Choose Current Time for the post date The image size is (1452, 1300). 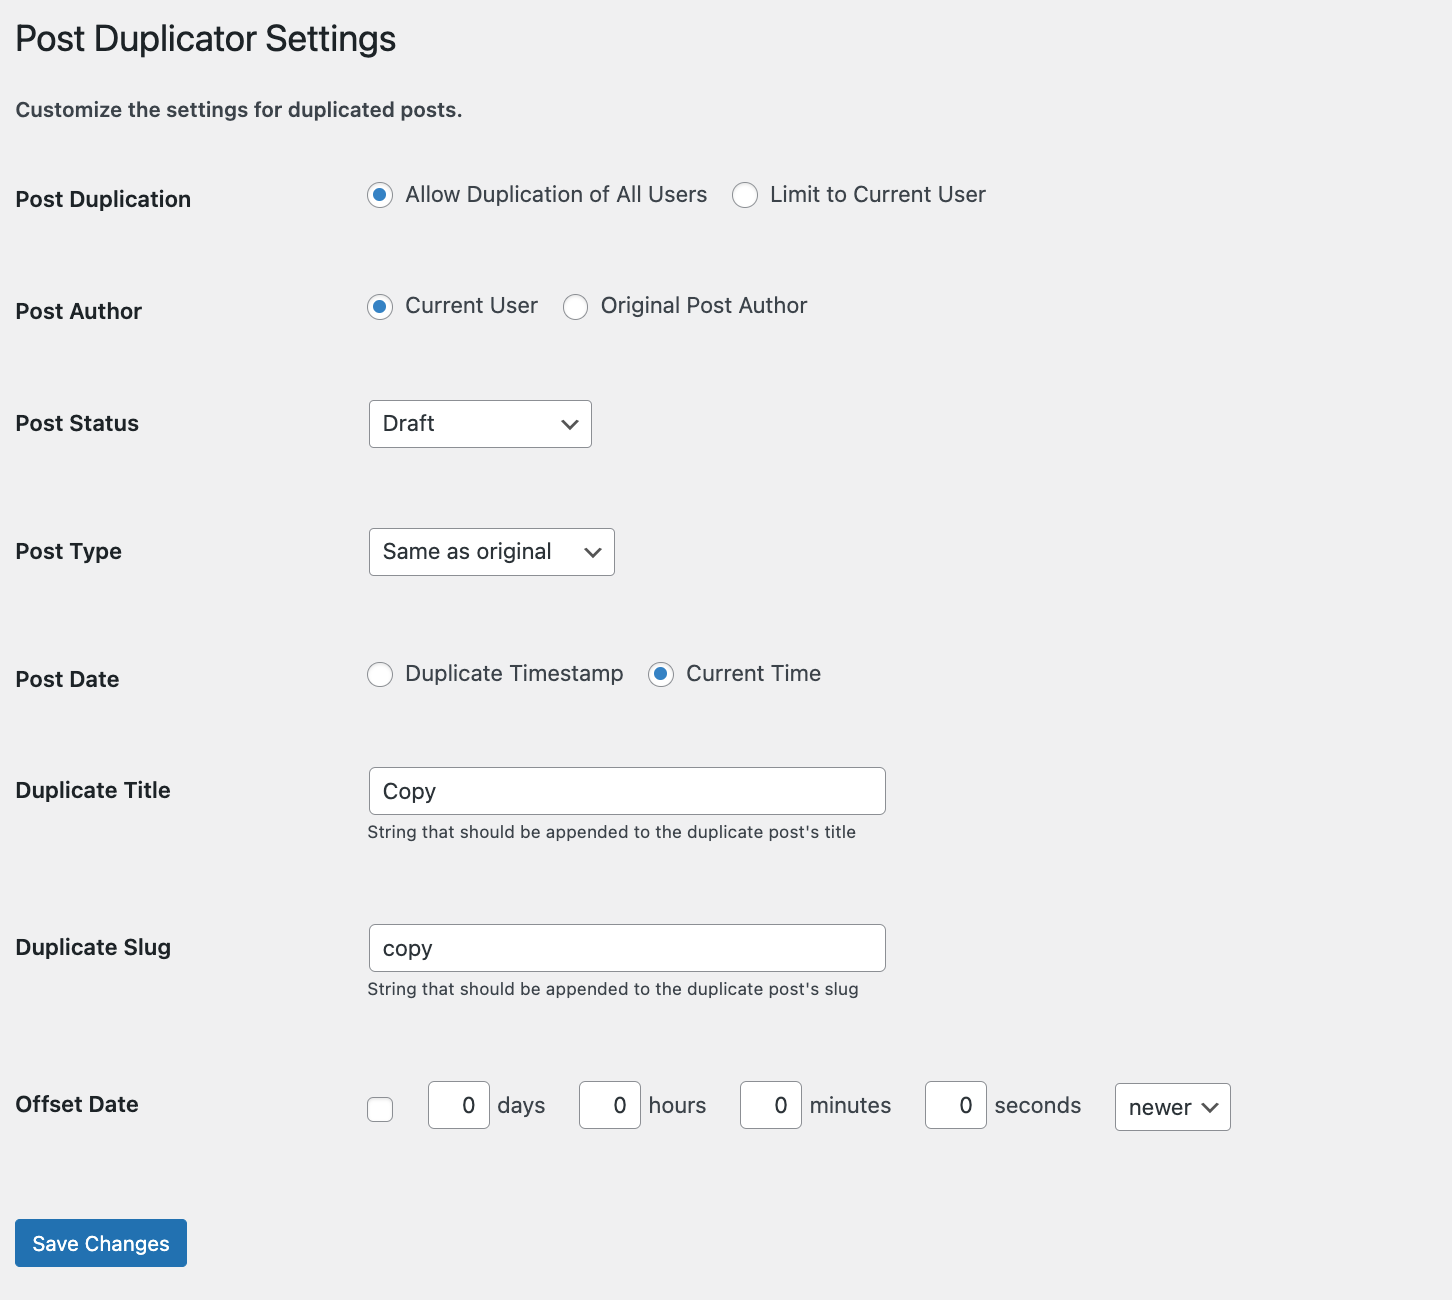click(x=661, y=675)
